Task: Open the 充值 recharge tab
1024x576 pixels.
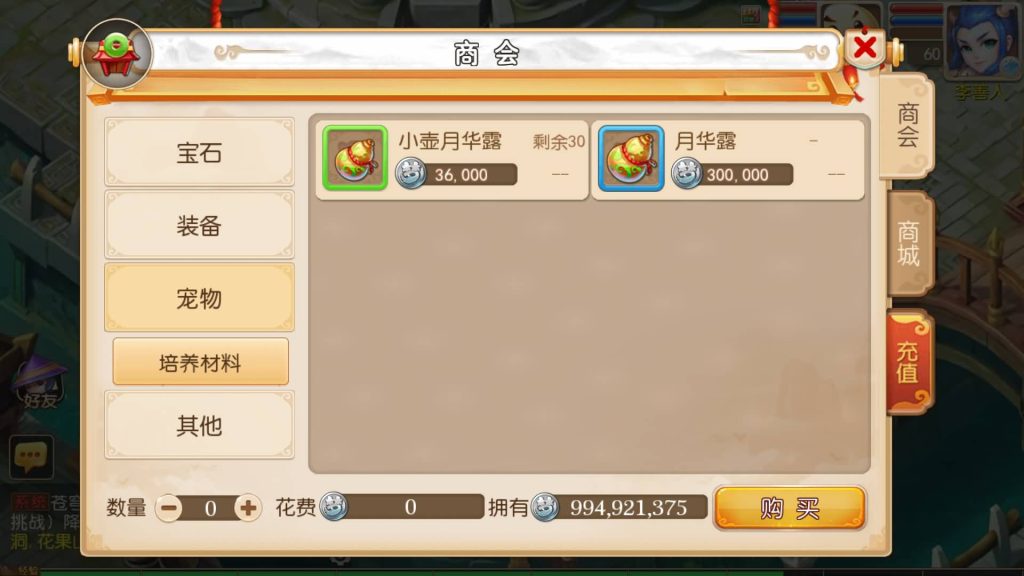Action: [x=909, y=362]
